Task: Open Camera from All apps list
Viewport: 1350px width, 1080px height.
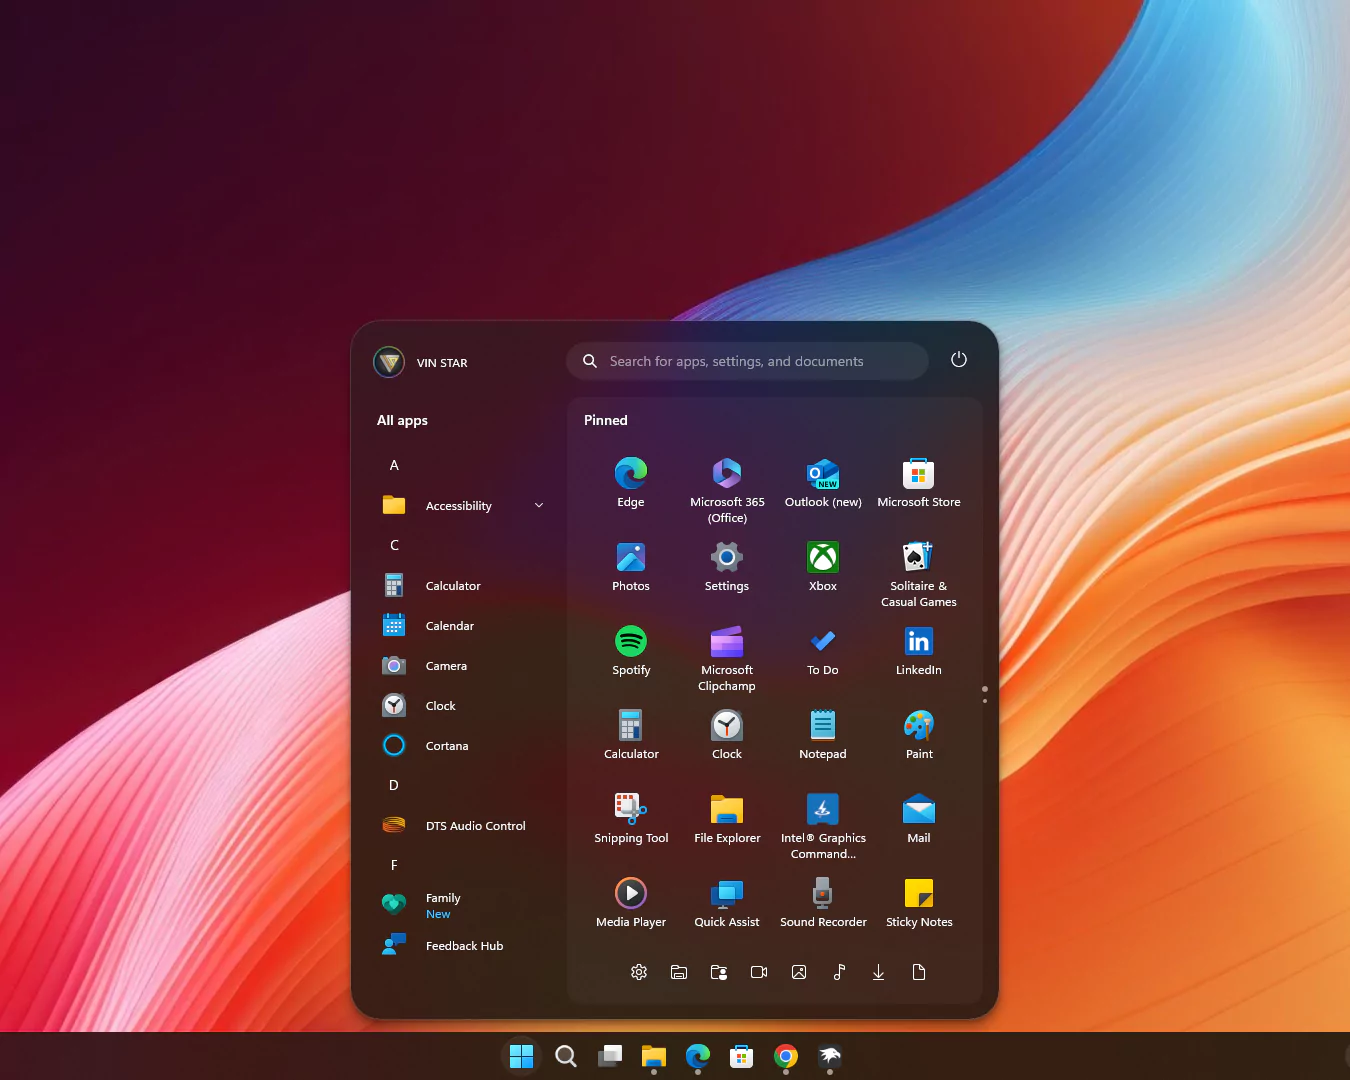Action: [461, 666]
